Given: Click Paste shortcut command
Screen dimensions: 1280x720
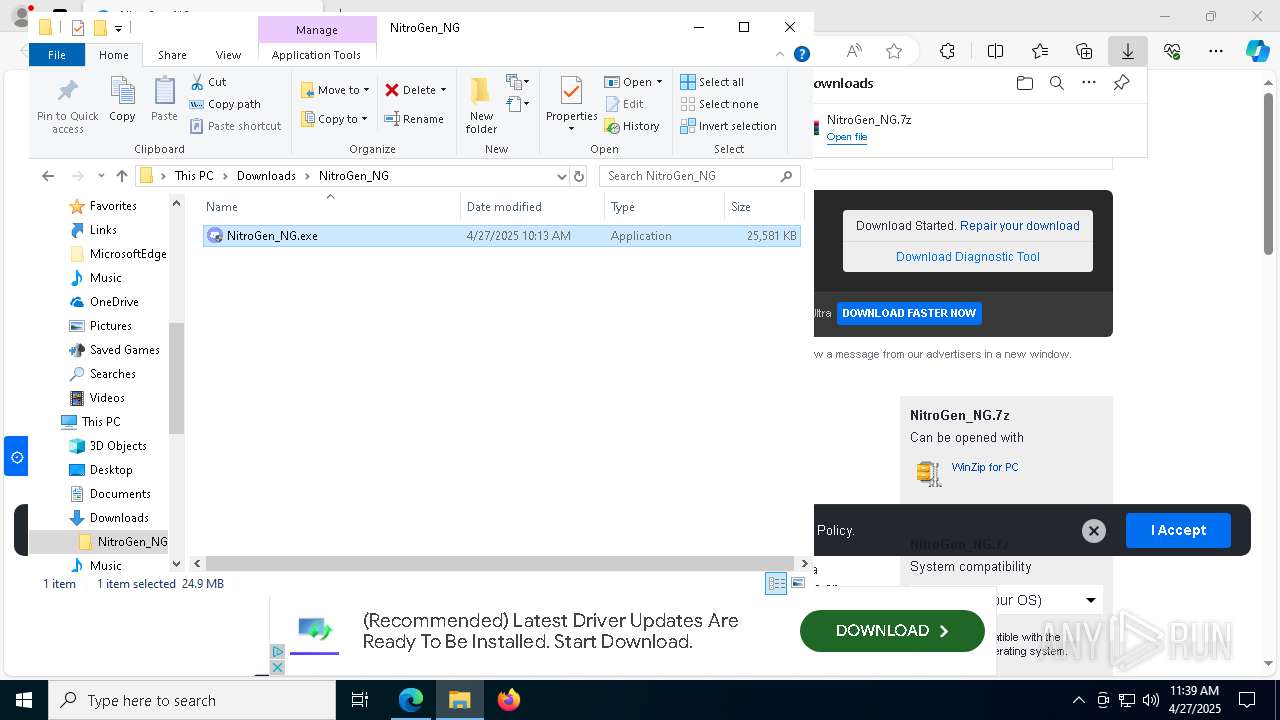Looking at the screenshot, I should pyautogui.click(x=235, y=126).
